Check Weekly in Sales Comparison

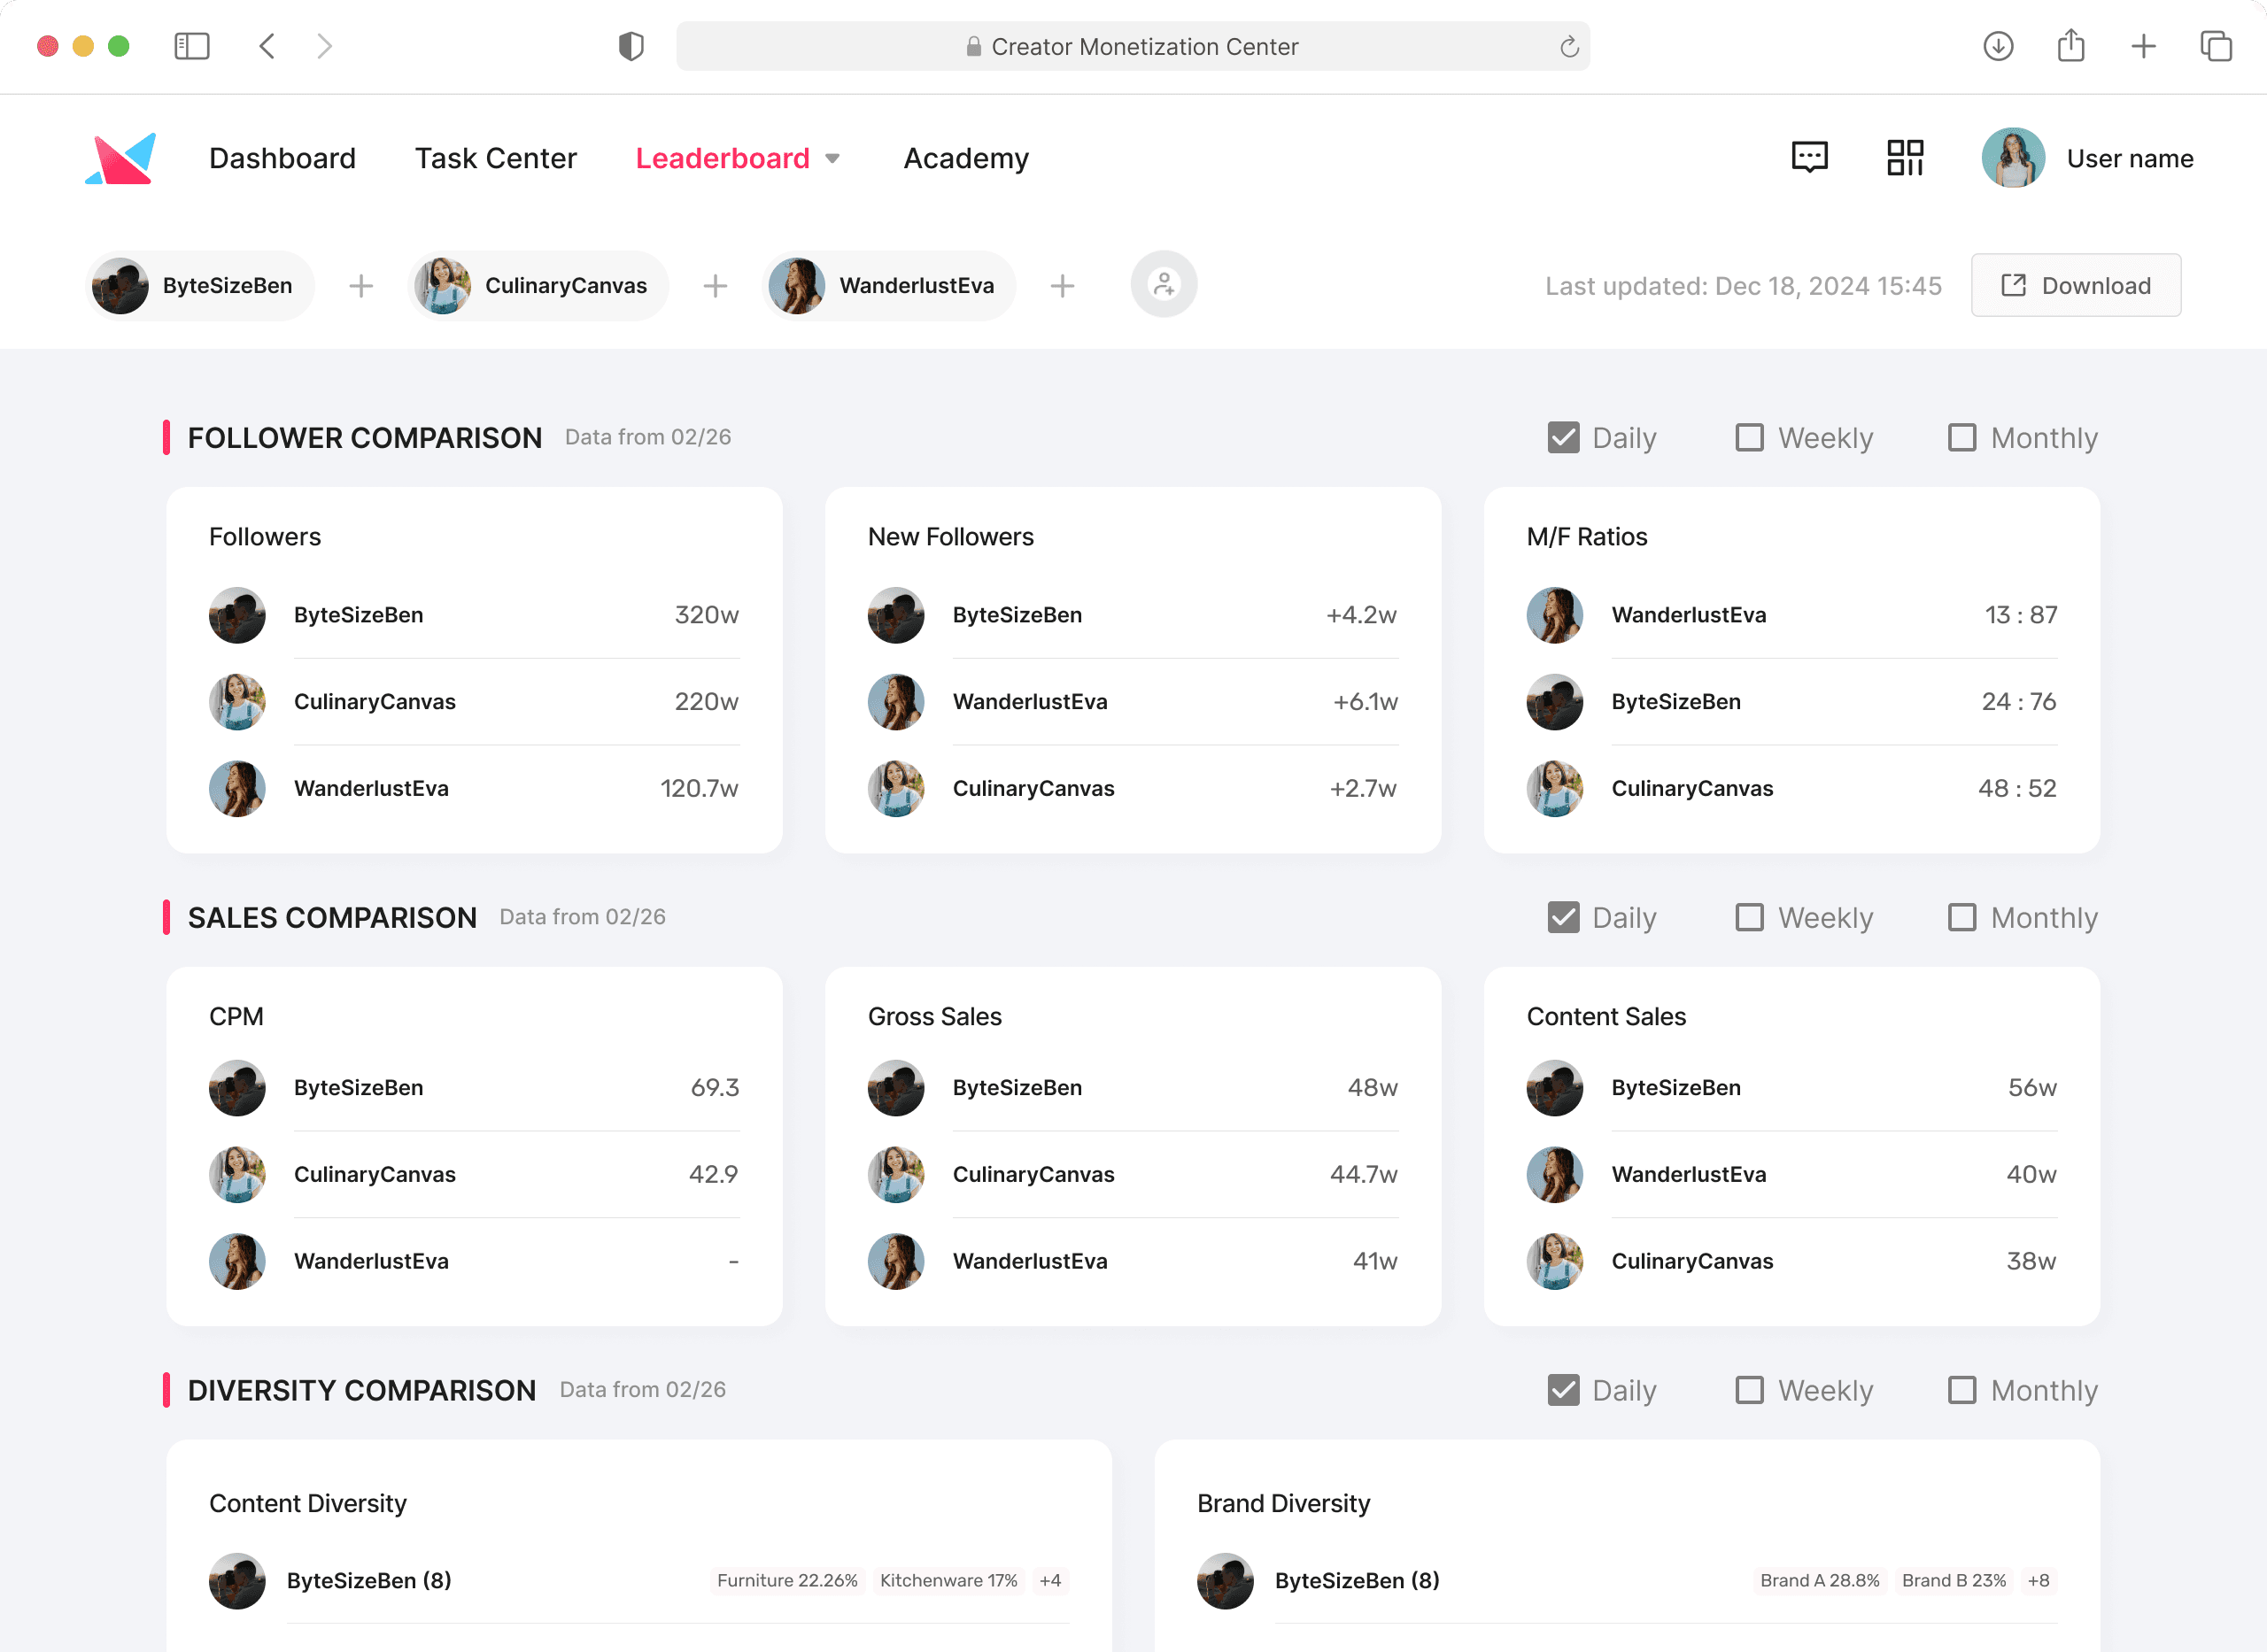[x=1749, y=917]
